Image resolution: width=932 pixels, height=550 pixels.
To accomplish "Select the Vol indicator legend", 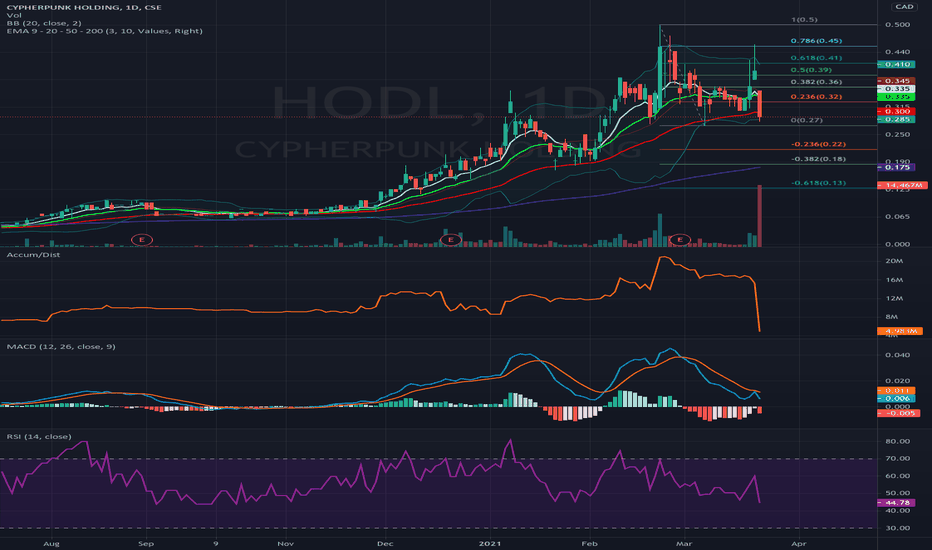I will click(14, 15).
